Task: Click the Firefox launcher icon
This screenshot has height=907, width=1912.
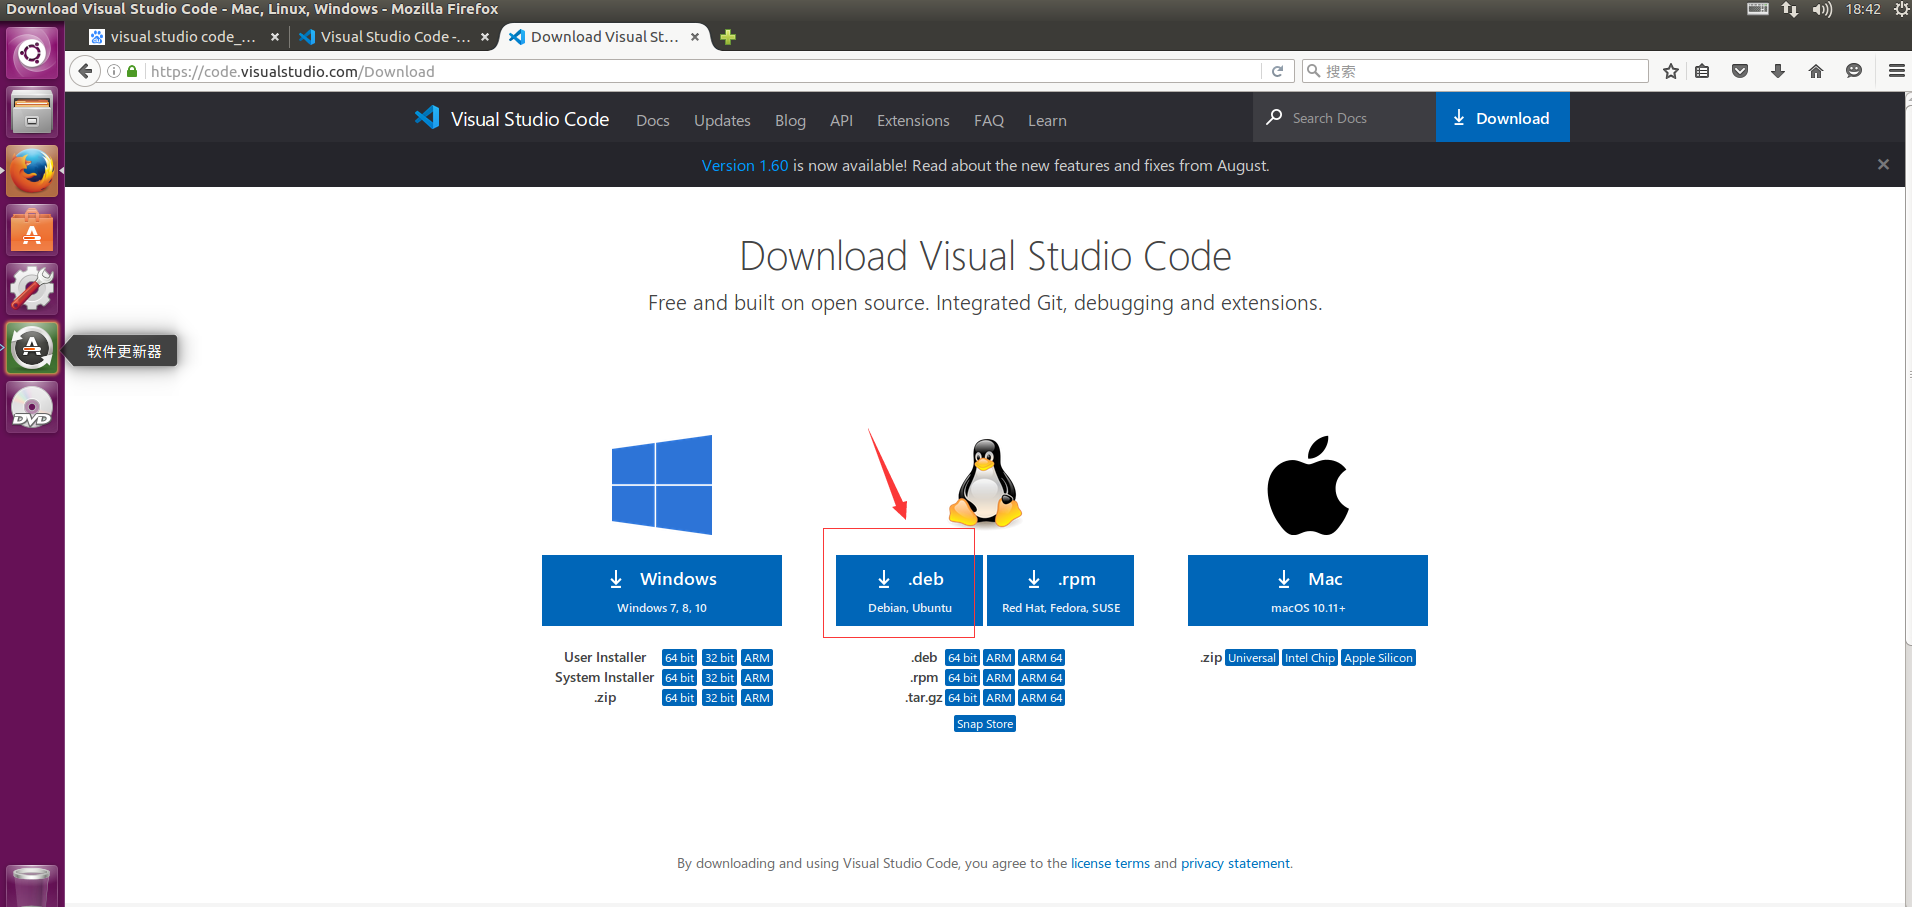Action: pos(32,171)
